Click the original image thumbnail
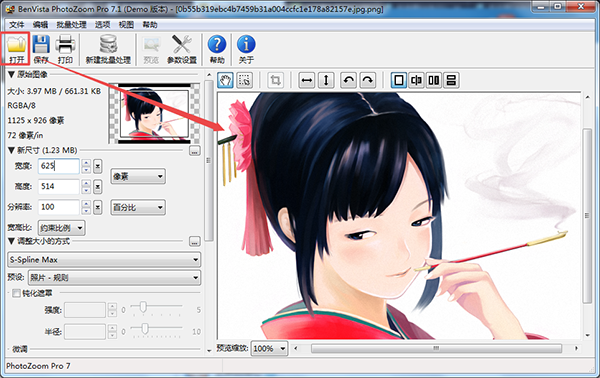Image resolution: width=600 pixels, height=378 pixels. tap(154, 113)
